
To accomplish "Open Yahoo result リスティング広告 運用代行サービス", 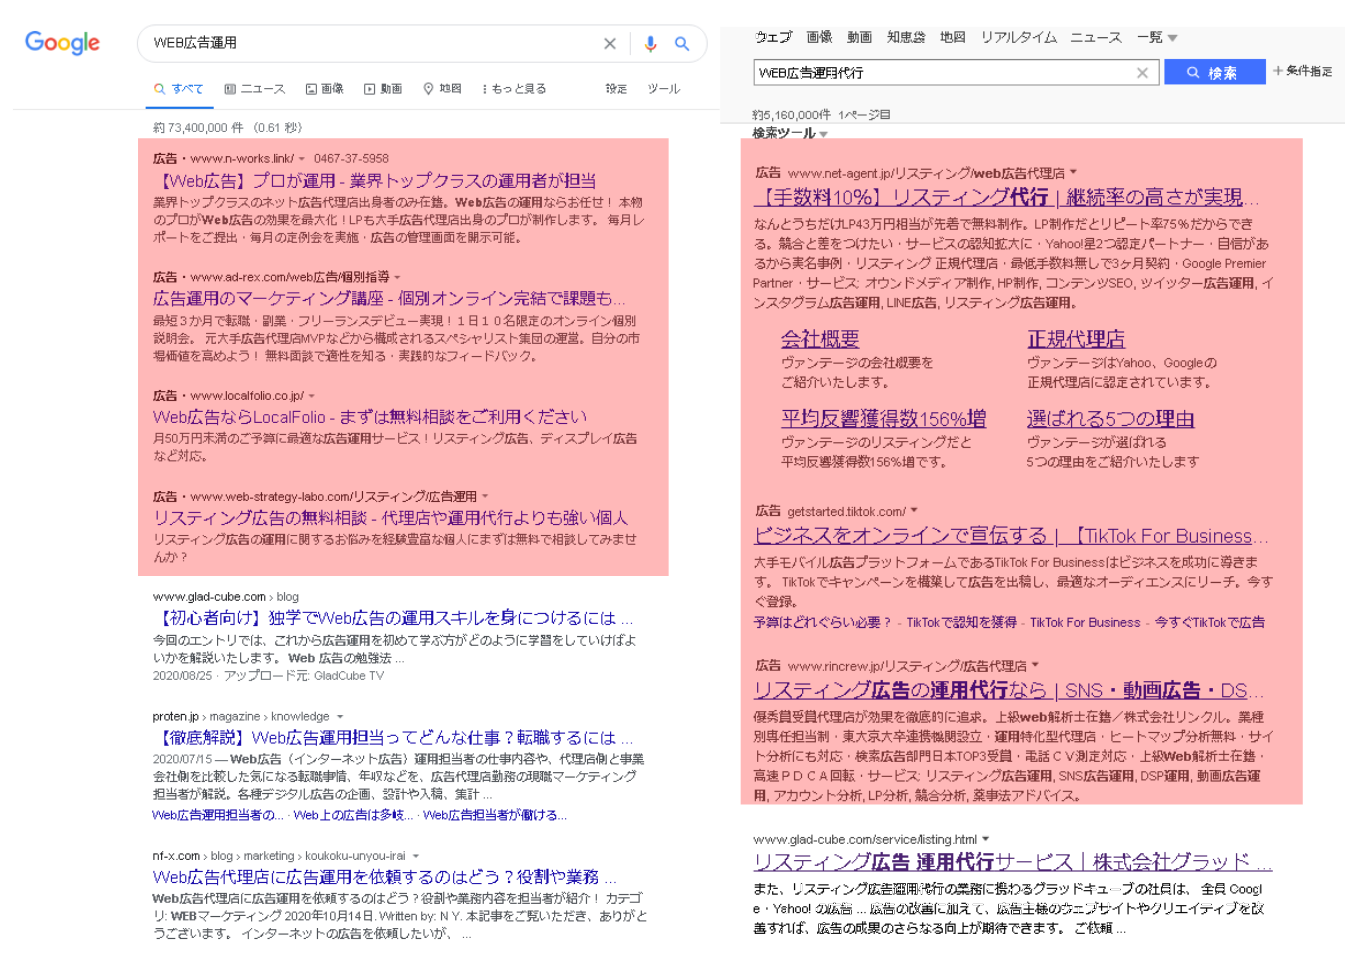I will pyautogui.click(x=1013, y=862).
